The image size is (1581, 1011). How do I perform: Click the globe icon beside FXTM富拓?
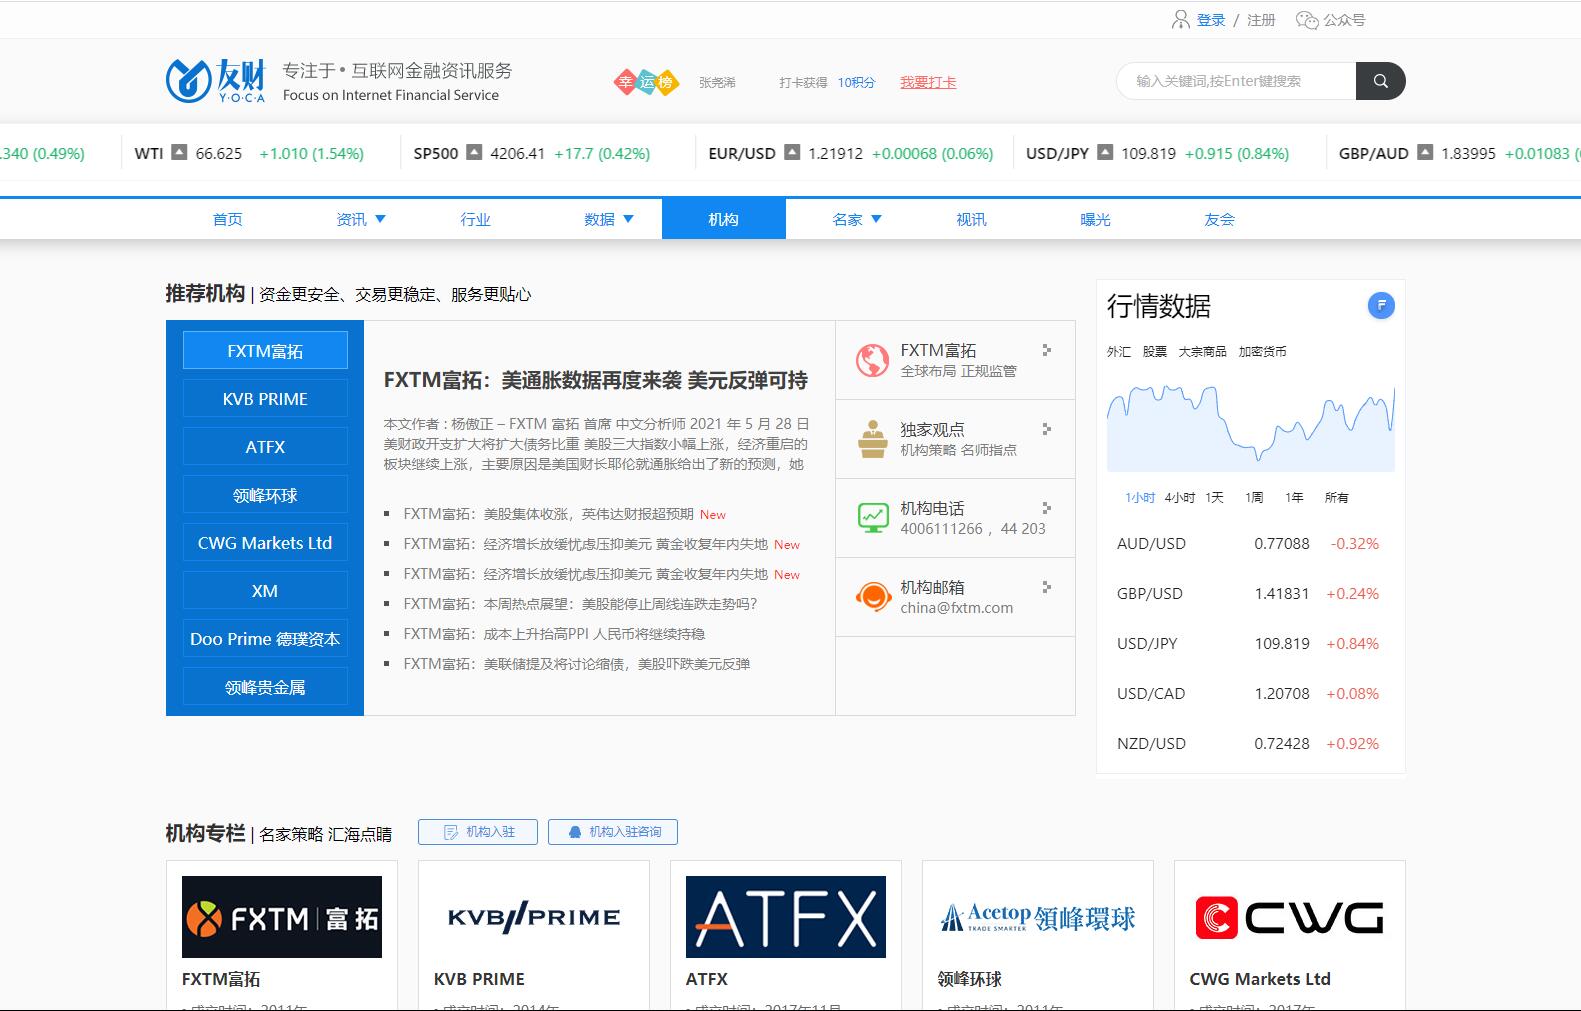(x=872, y=360)
